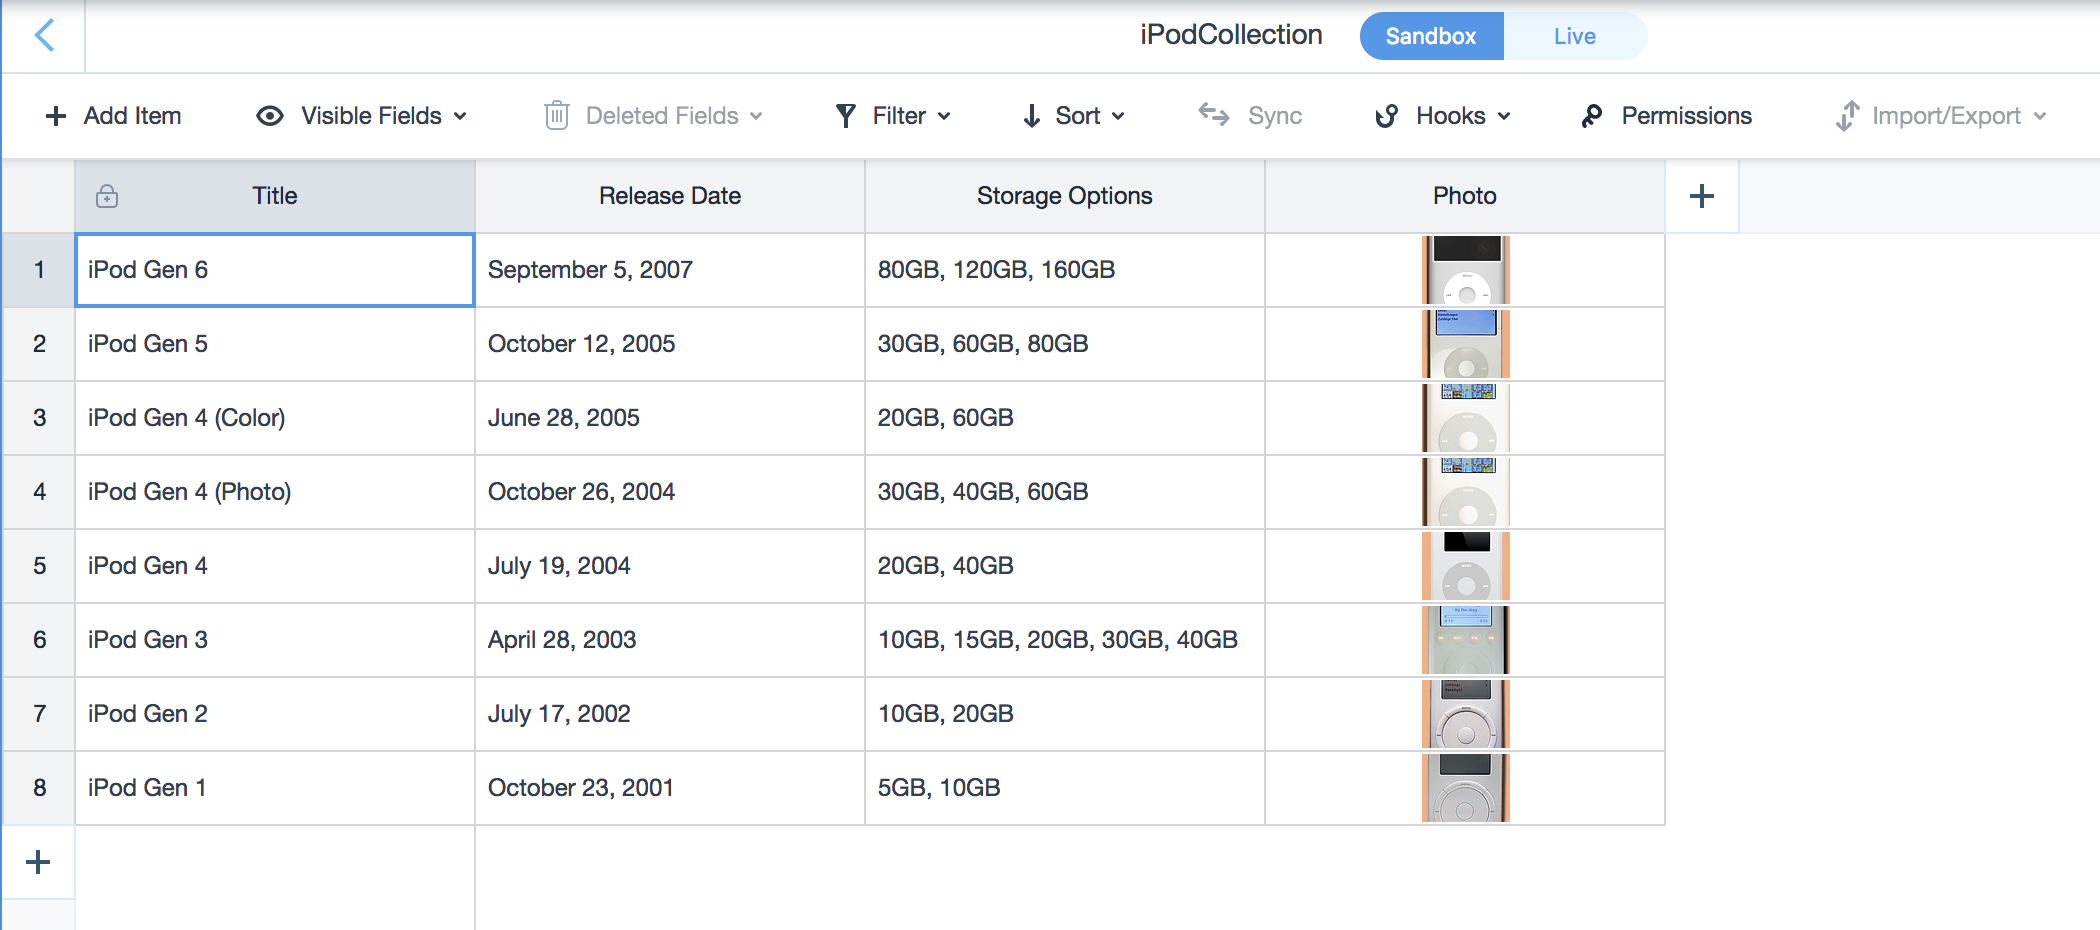Click the plus icon to add column

point(1702,196)
